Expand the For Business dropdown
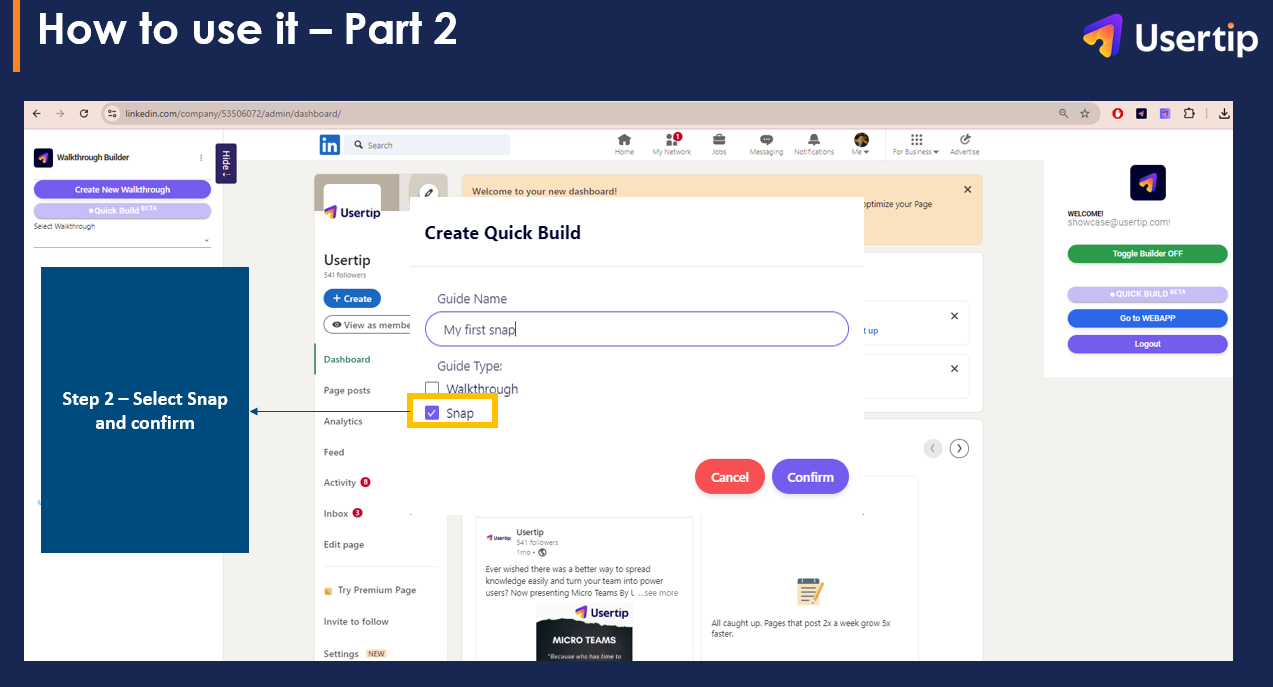 (916, 145)
